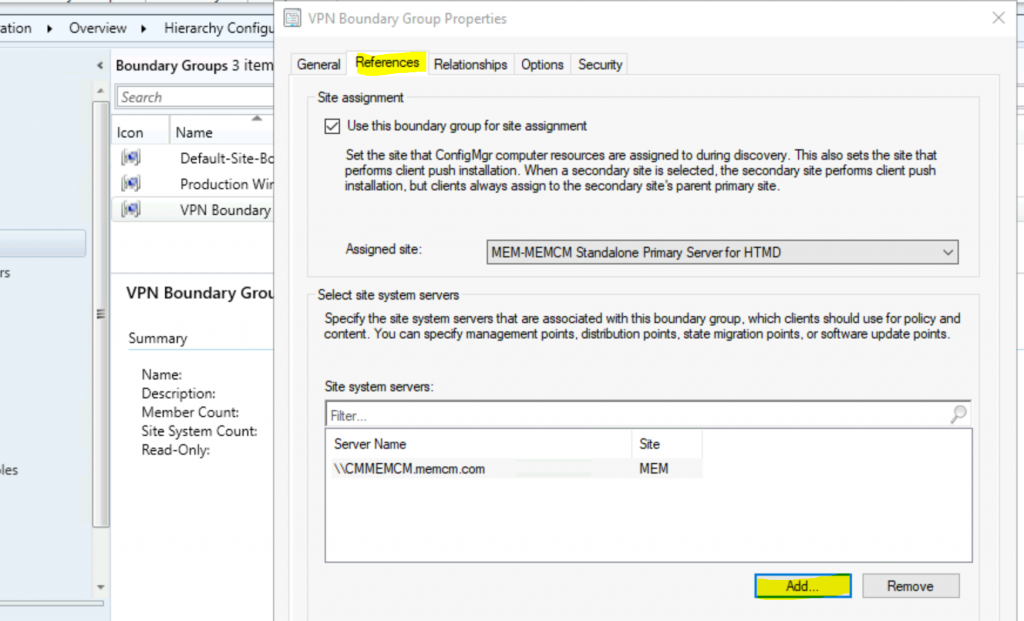This screenshot has height=621, width=1024.
Task: Open the Relationships tab
Action: point(470,64)
